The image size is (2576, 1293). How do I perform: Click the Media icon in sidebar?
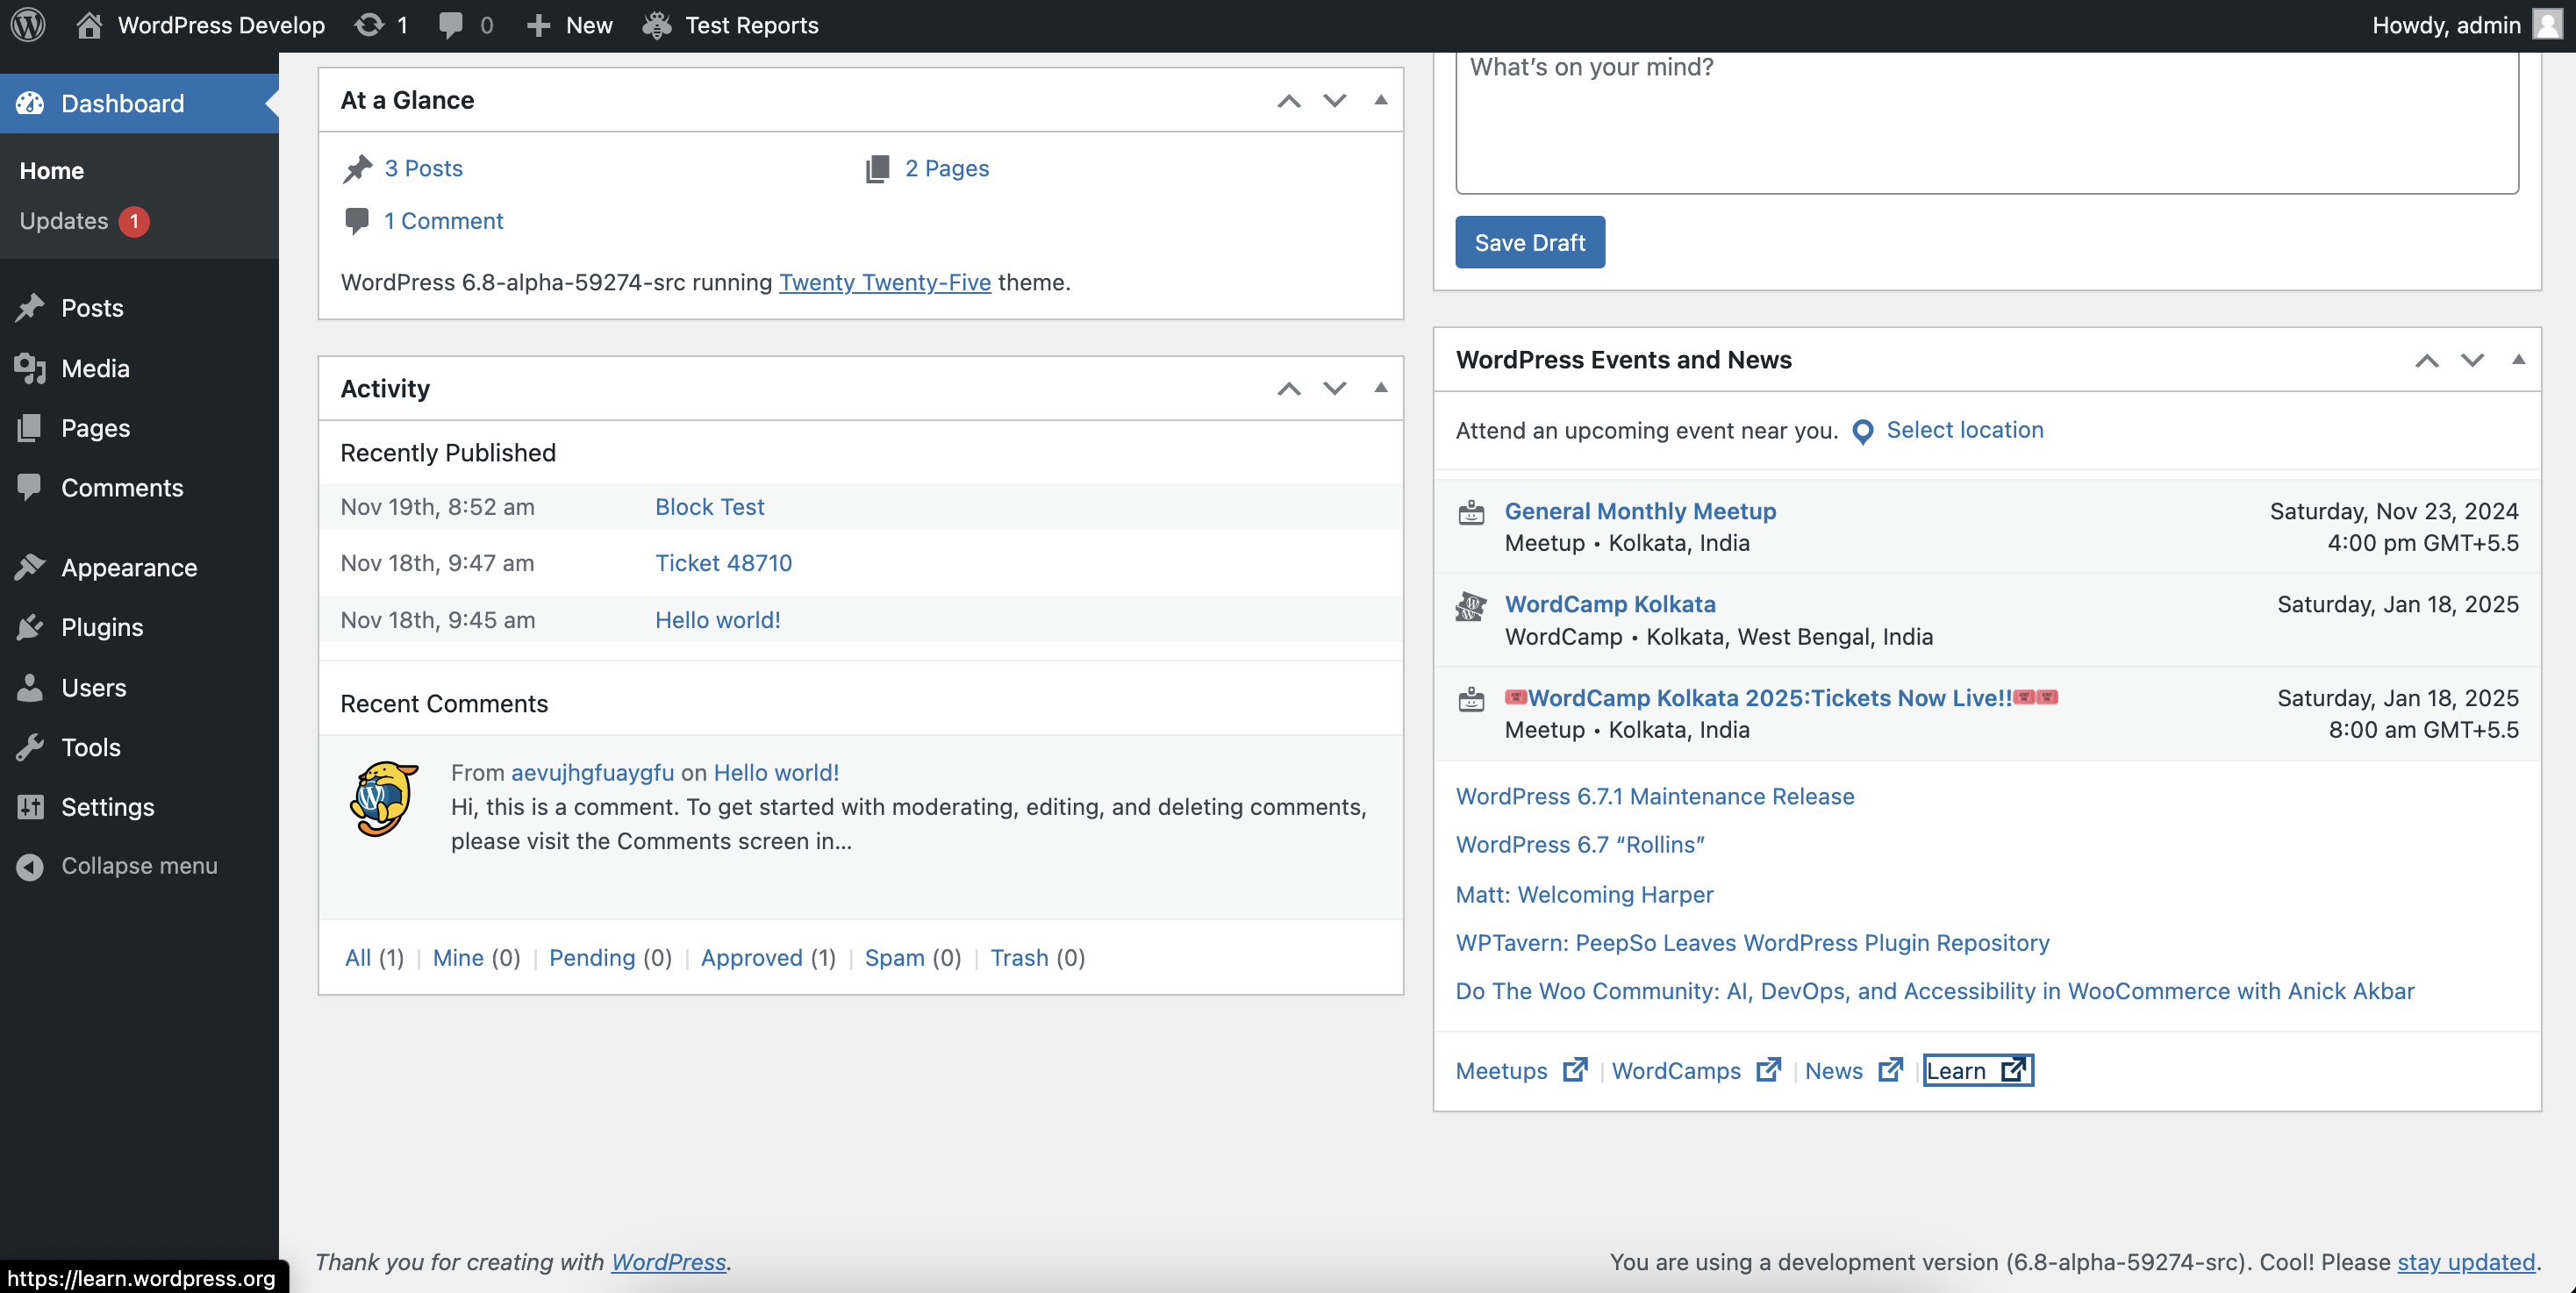[x=30, y=368]
